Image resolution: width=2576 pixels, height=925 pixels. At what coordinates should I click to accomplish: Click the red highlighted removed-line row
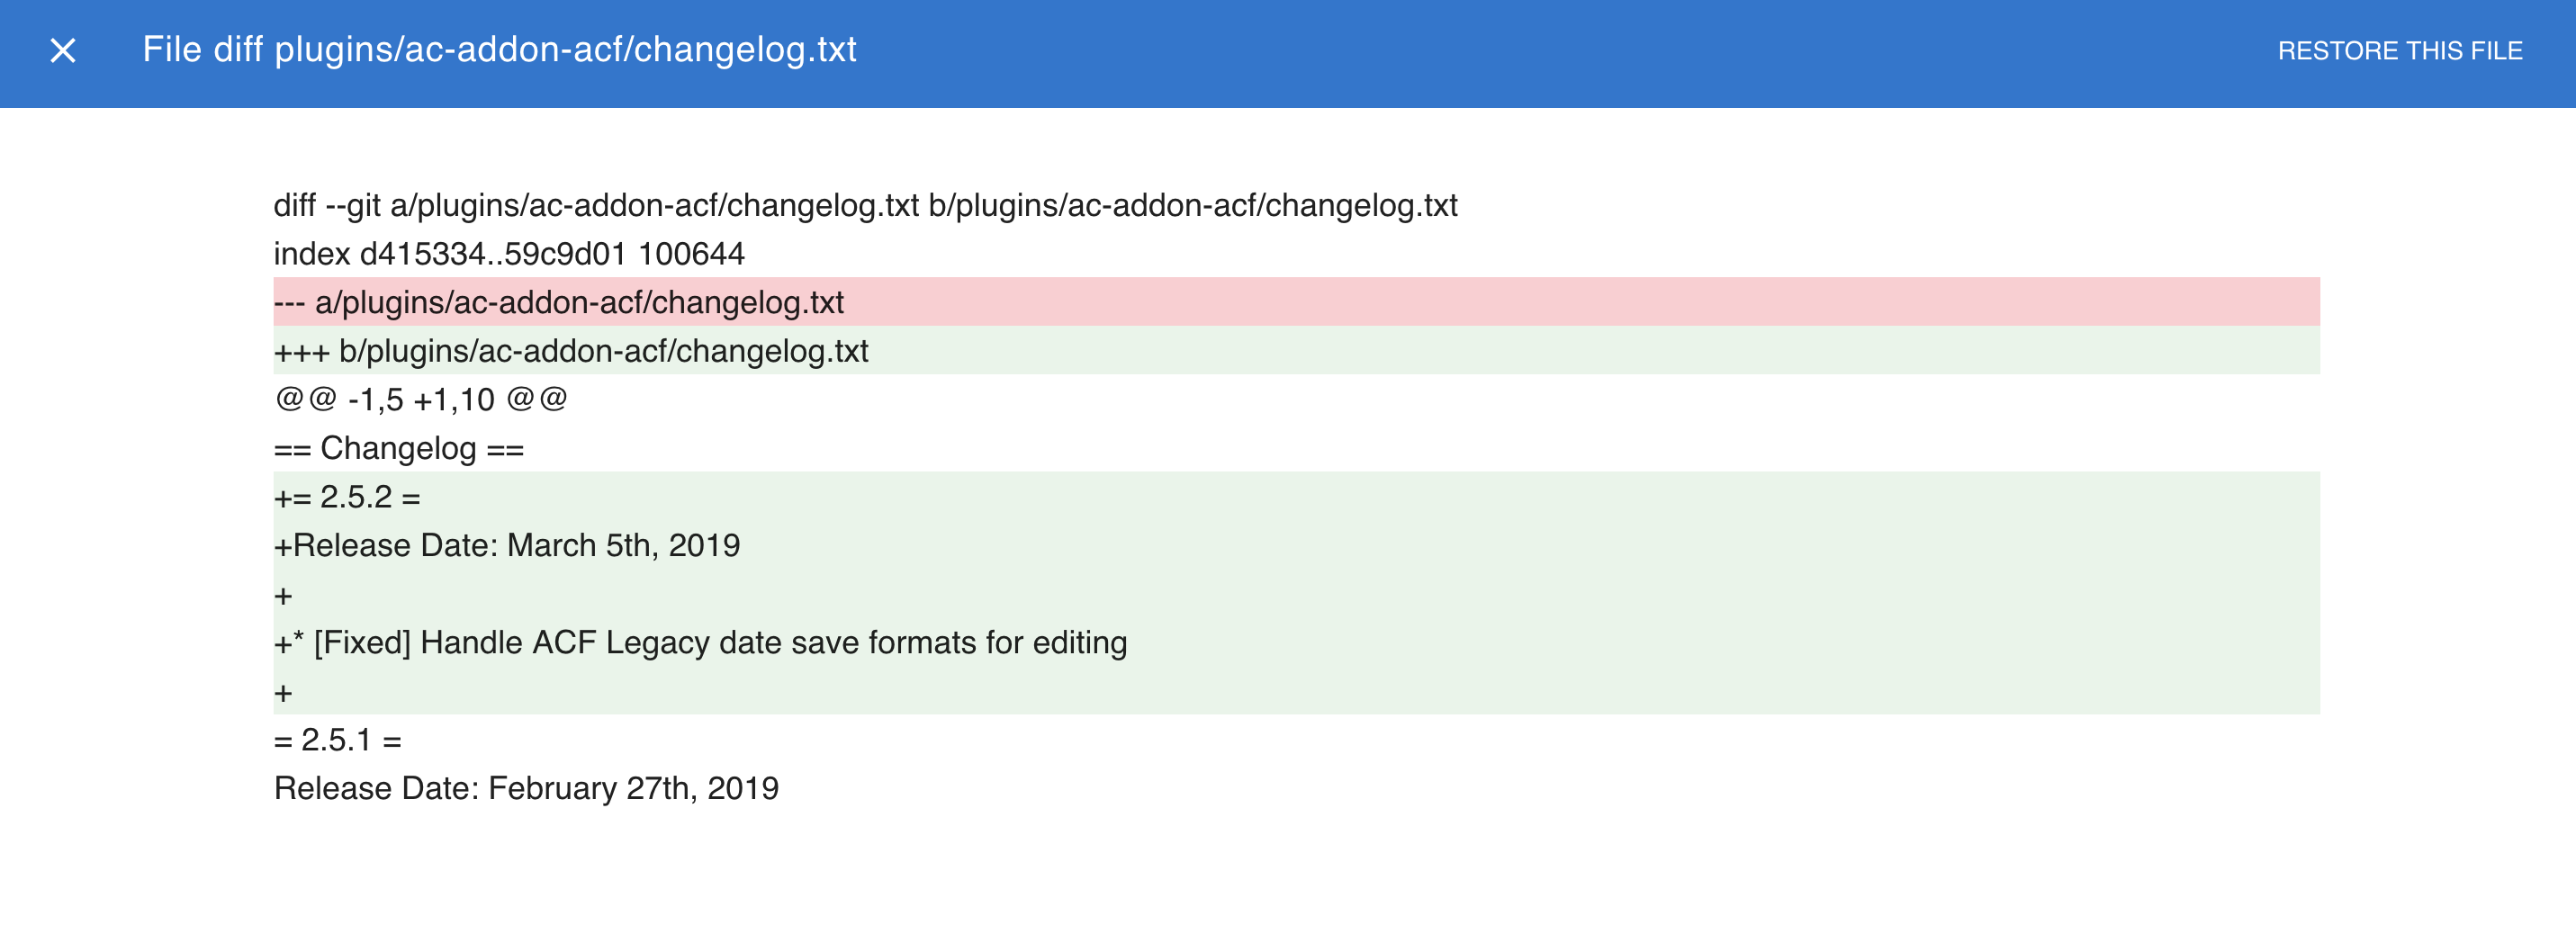pos(1296,302)
